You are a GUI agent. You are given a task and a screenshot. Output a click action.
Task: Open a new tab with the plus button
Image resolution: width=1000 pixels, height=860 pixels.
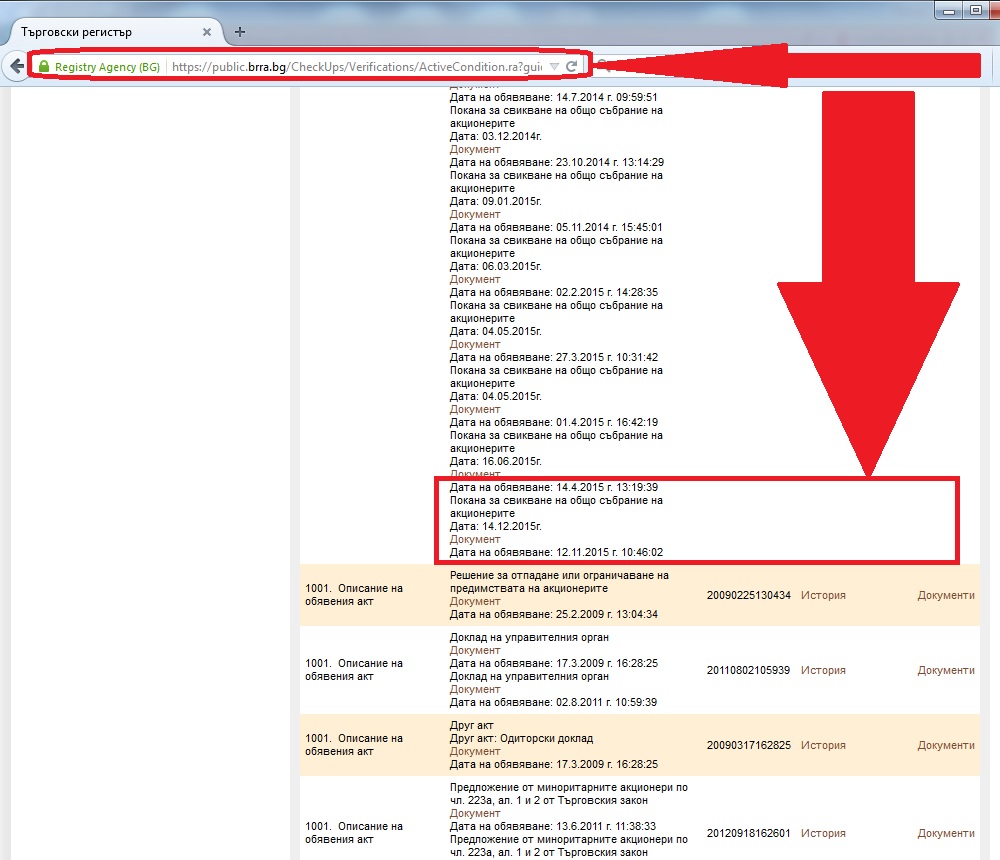pos(239,32)
